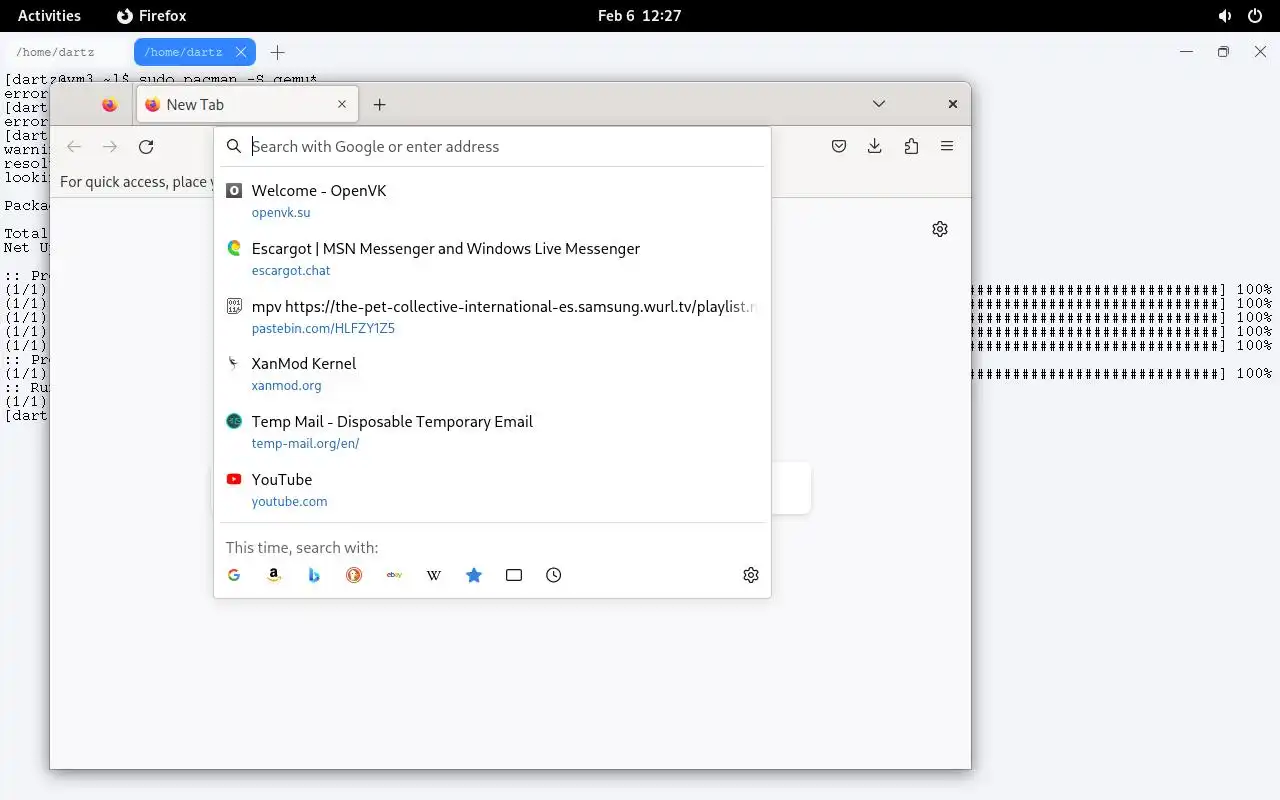Open Firefox app menu in top bar
The width and height of the screenshot is (1280, 800).
(x=152, y=16)
